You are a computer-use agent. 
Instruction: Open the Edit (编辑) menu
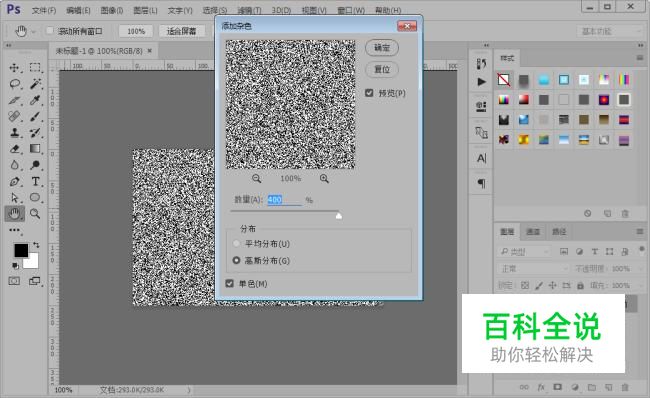[78, 10]
